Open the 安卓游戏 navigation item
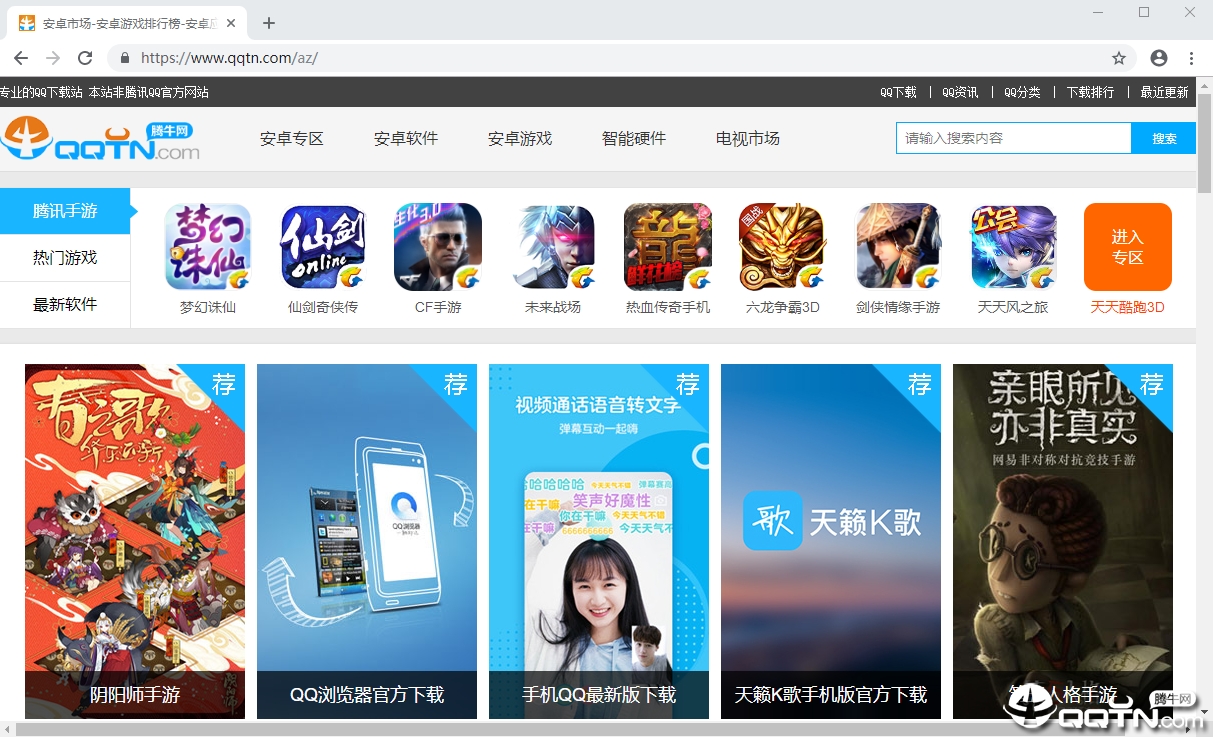Viewport: 1213px width, 737px height. (520, 139)
